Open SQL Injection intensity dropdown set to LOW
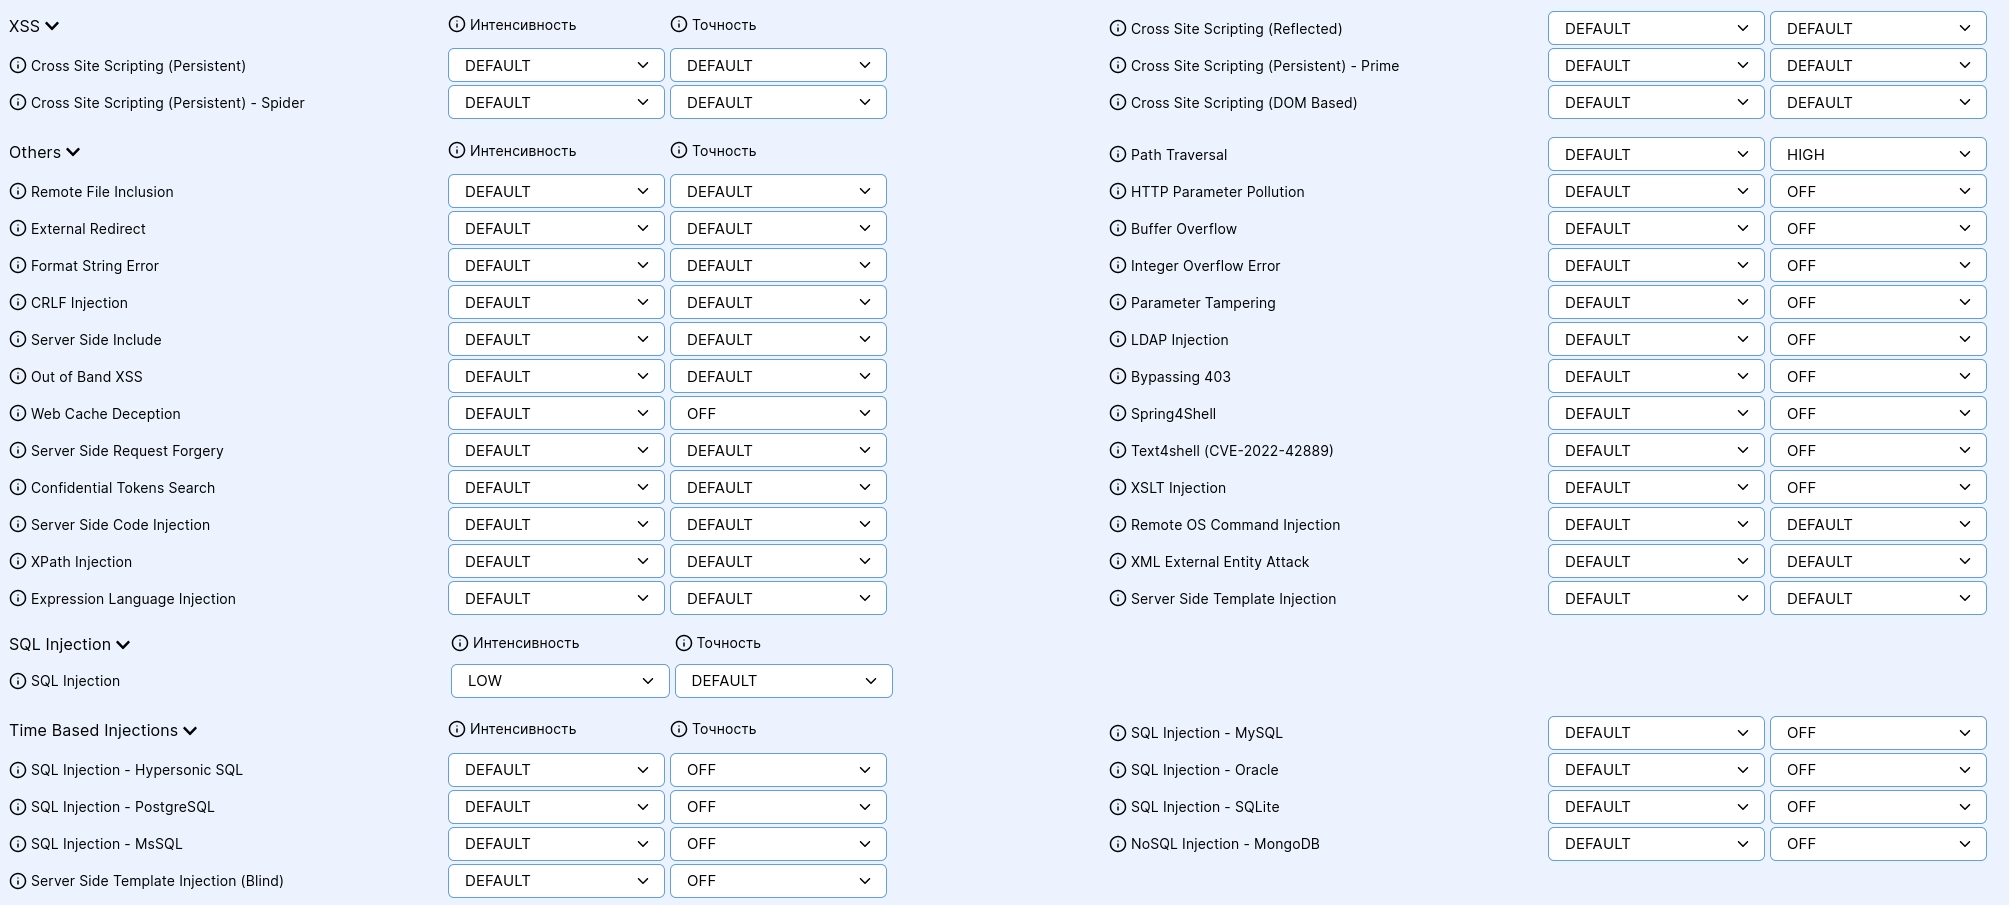This screenshot has width=2009, height=905. [x=559, y=680]
